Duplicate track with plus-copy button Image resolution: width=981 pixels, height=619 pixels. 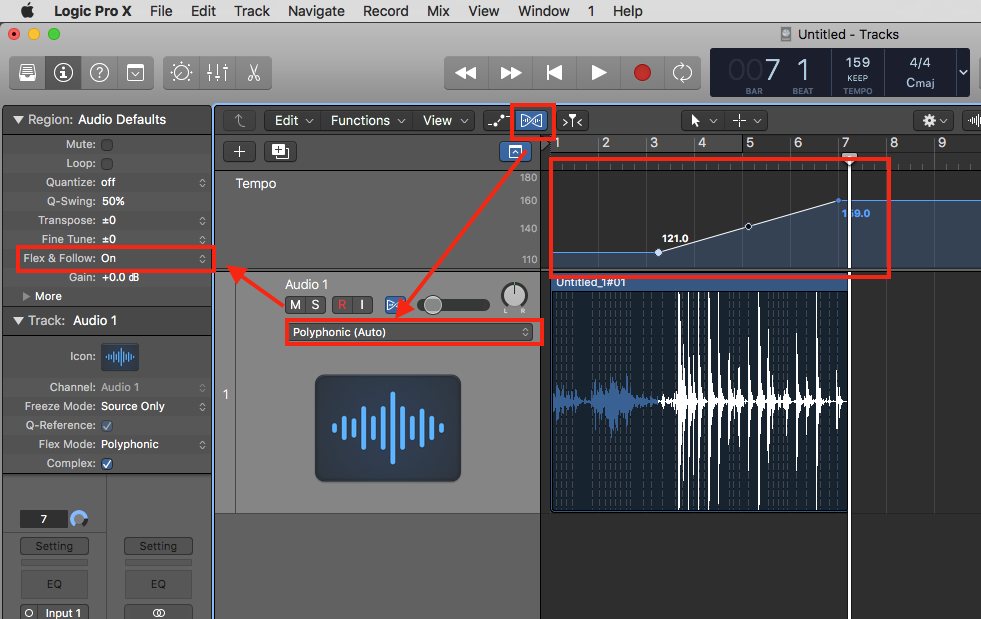pyautogui.click(x=280, y=151)
